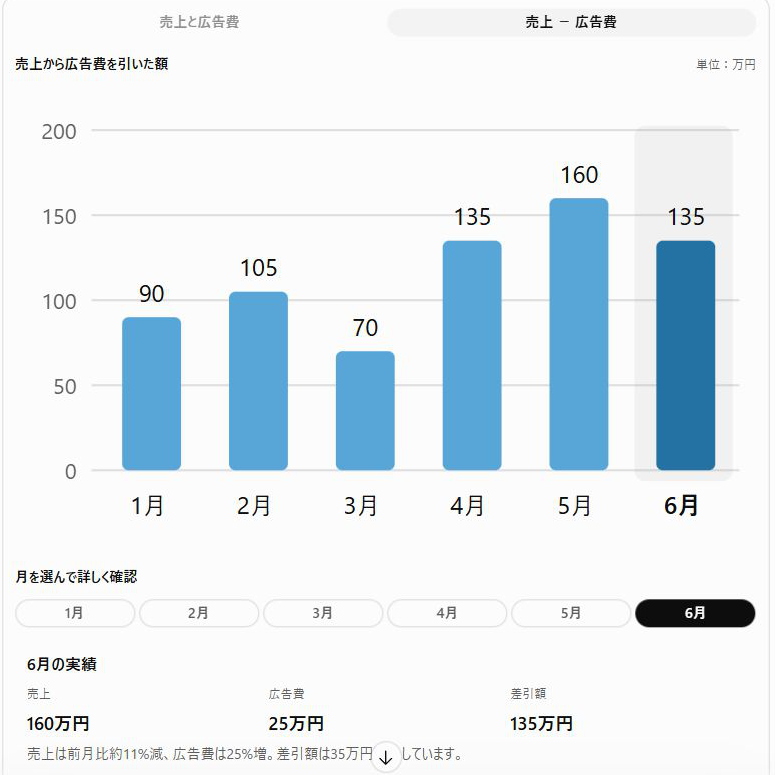The image size is (775, 775).
Task: Choose the 4月 month pill button
Action: [447, 613]
